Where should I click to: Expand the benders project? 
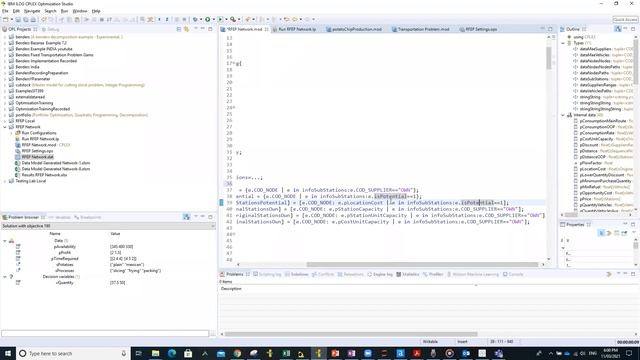[5, 37]
